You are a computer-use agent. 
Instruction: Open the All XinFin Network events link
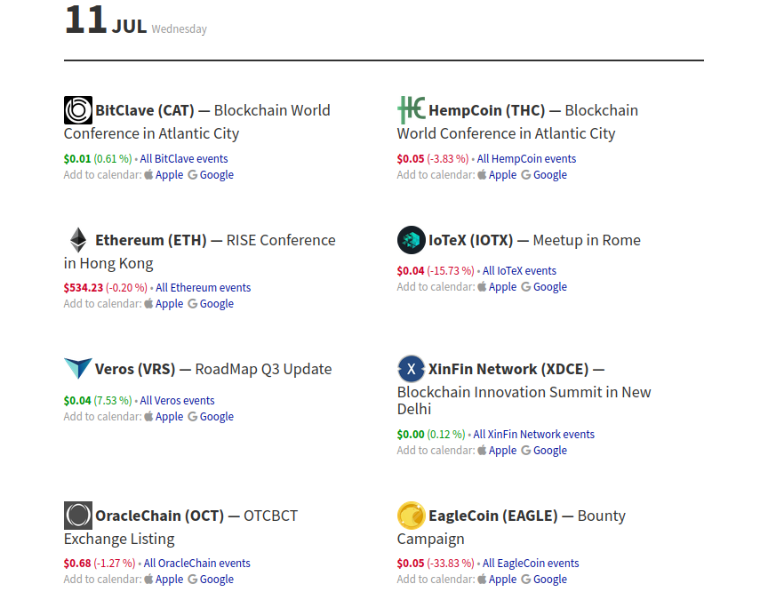[x=533, y=435]
